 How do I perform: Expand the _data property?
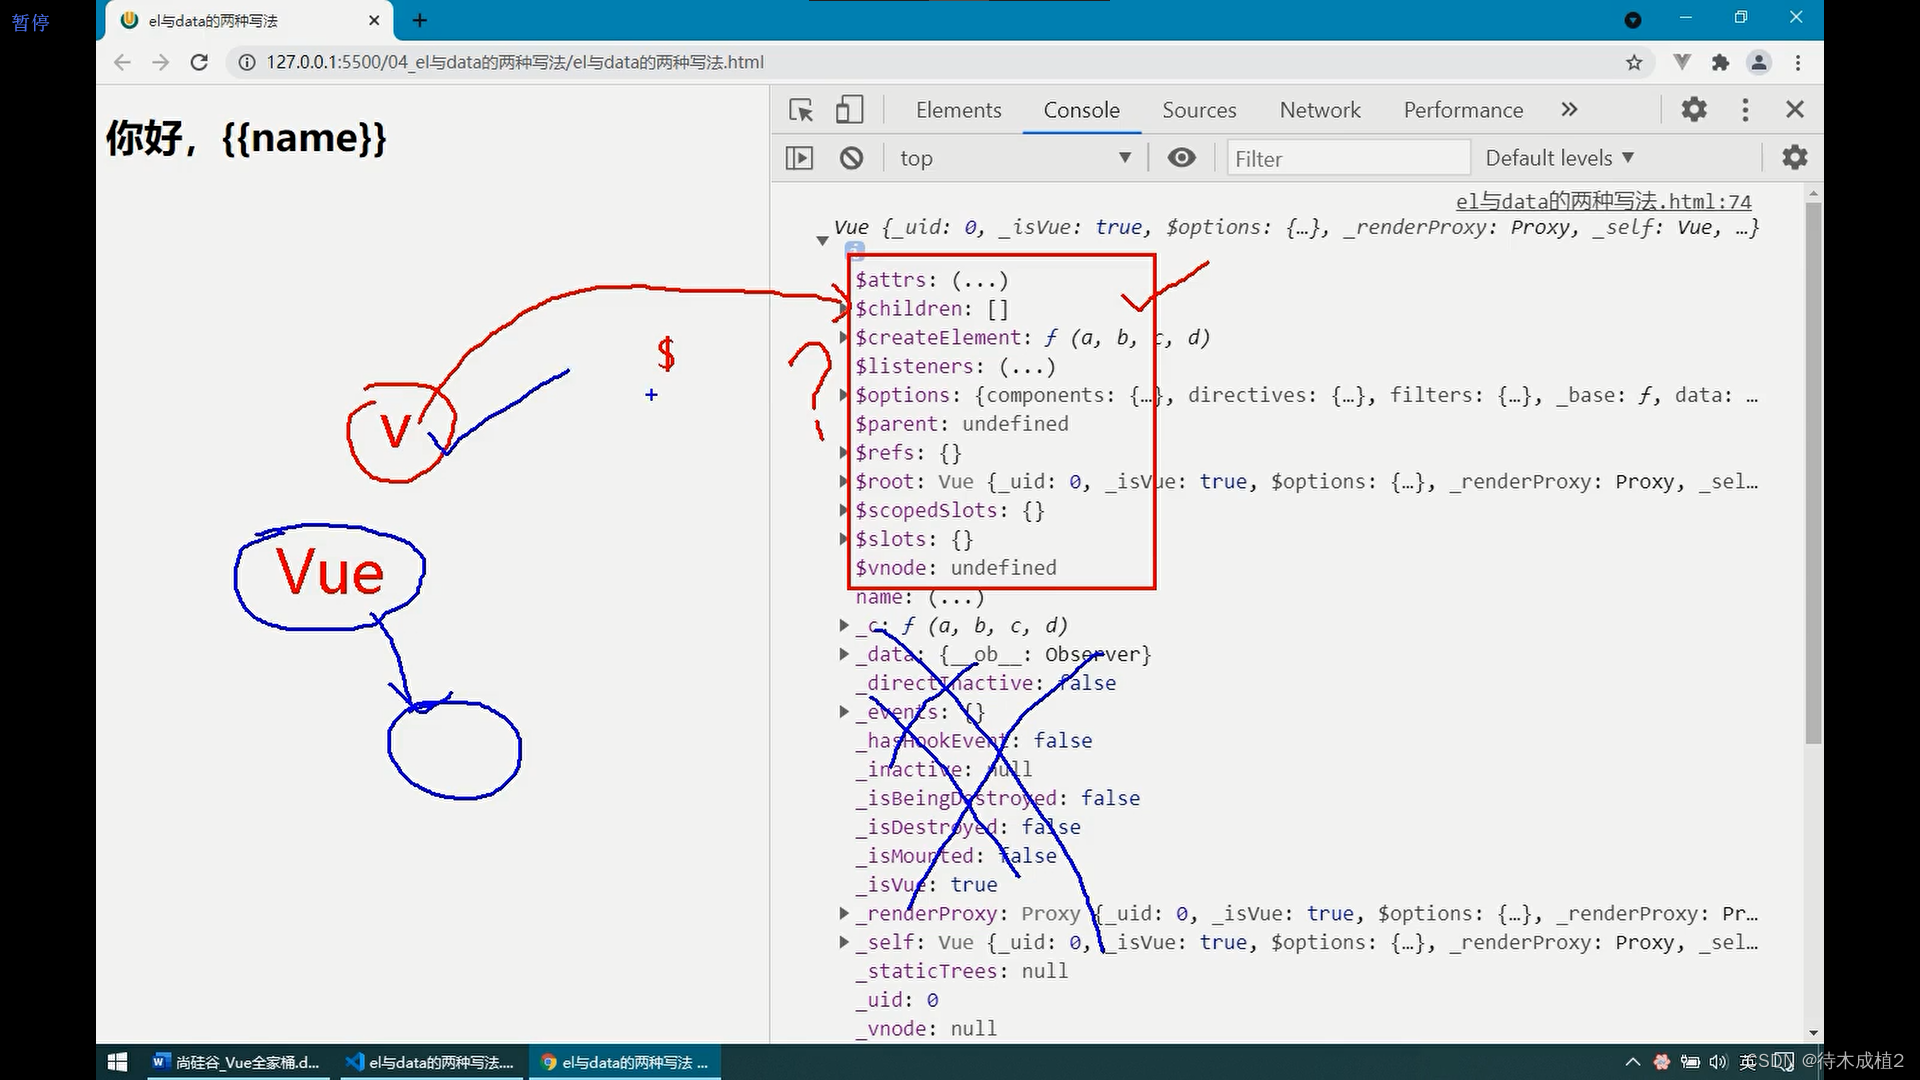coord(844,654)
